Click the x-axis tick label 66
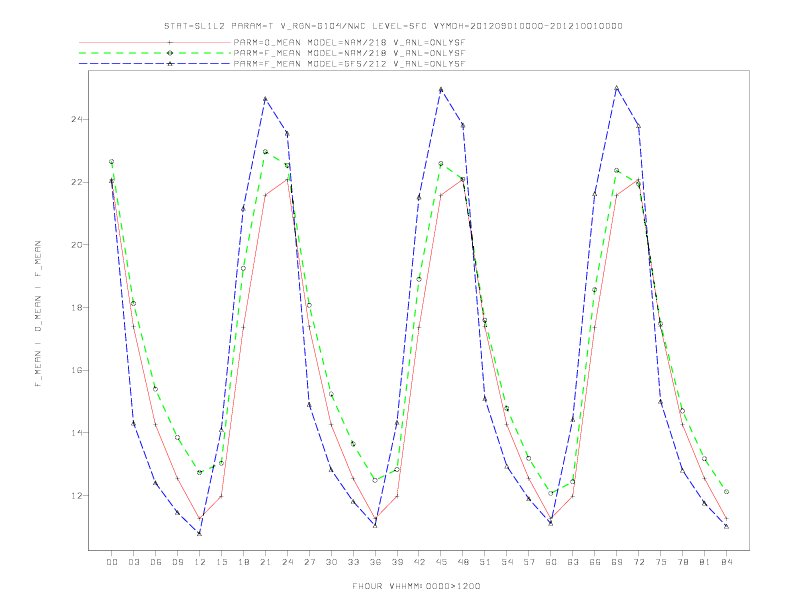 click(595, 562)
